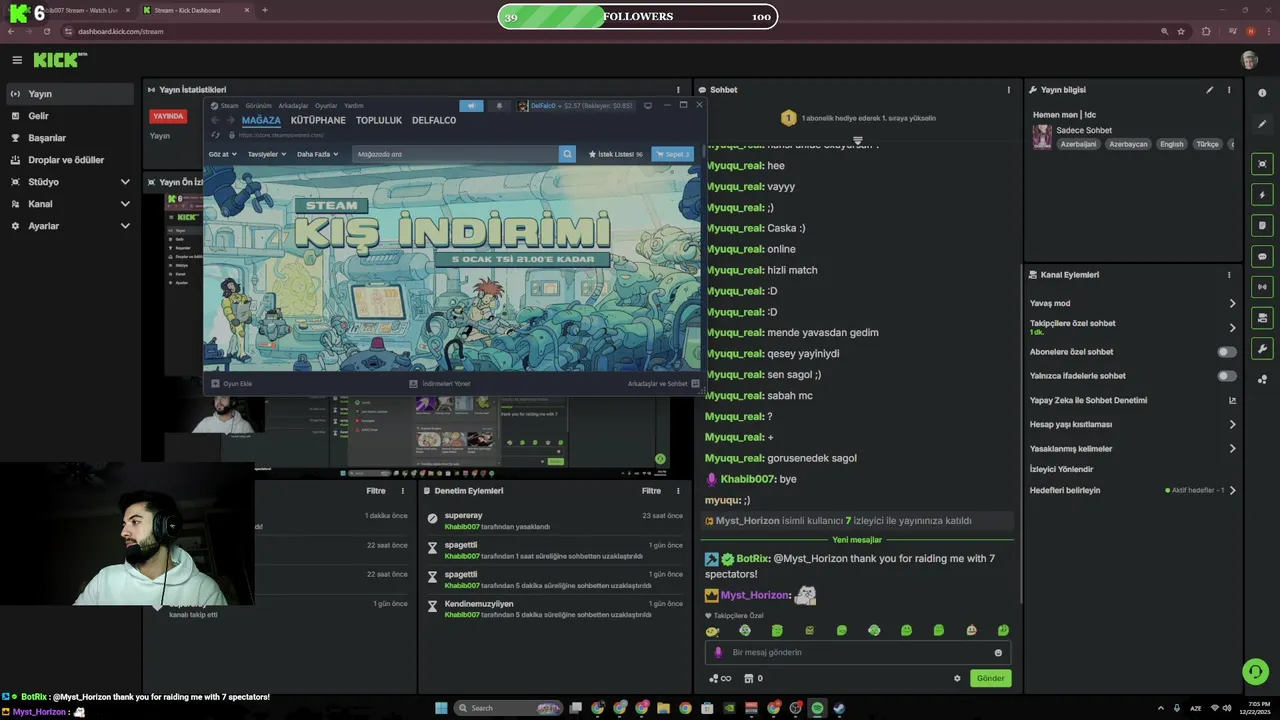Click Kış İndirimi Steam sale banner

(452, 268)
